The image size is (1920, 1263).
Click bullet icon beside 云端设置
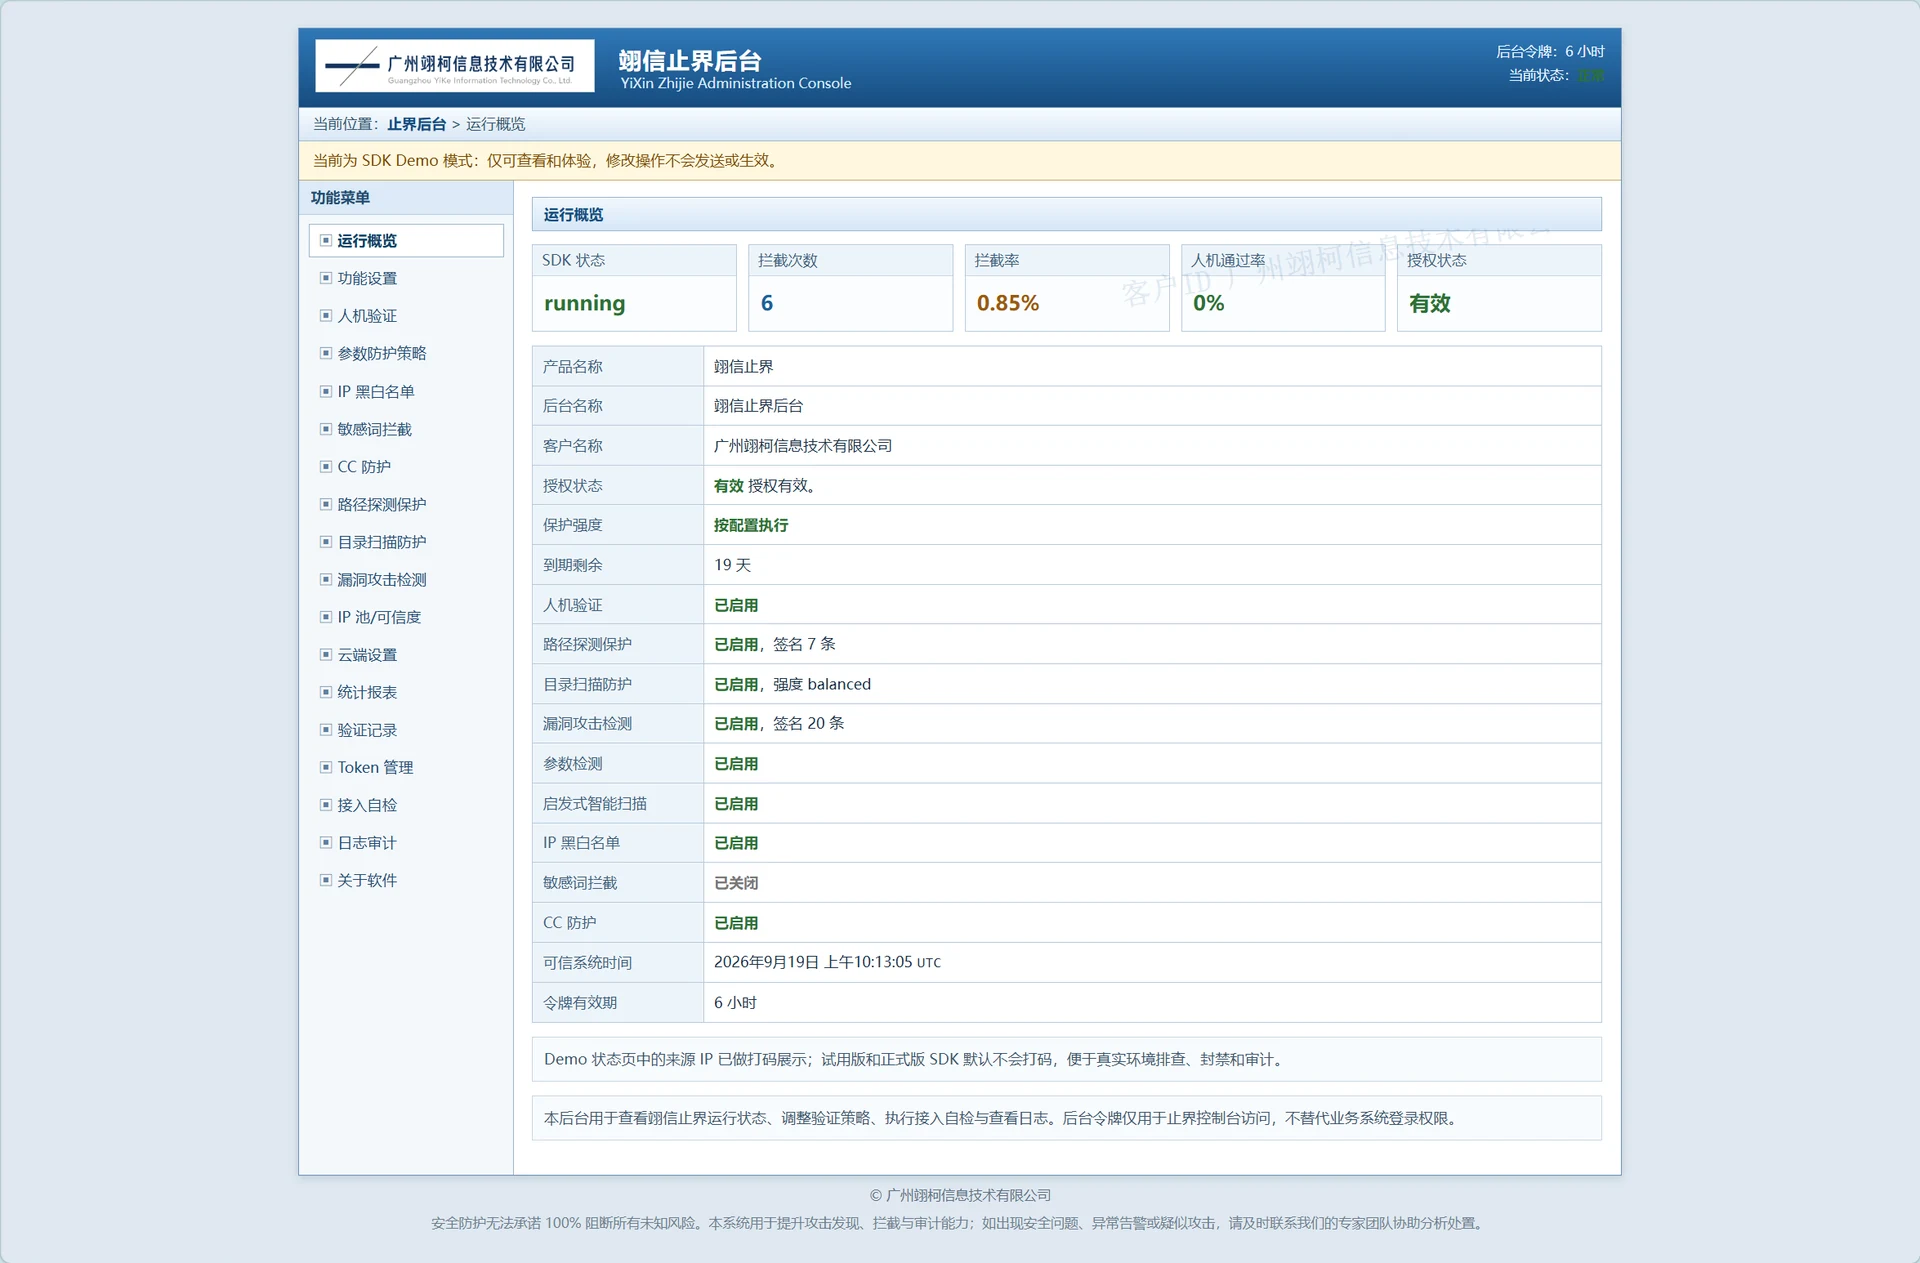pos(326,654)
